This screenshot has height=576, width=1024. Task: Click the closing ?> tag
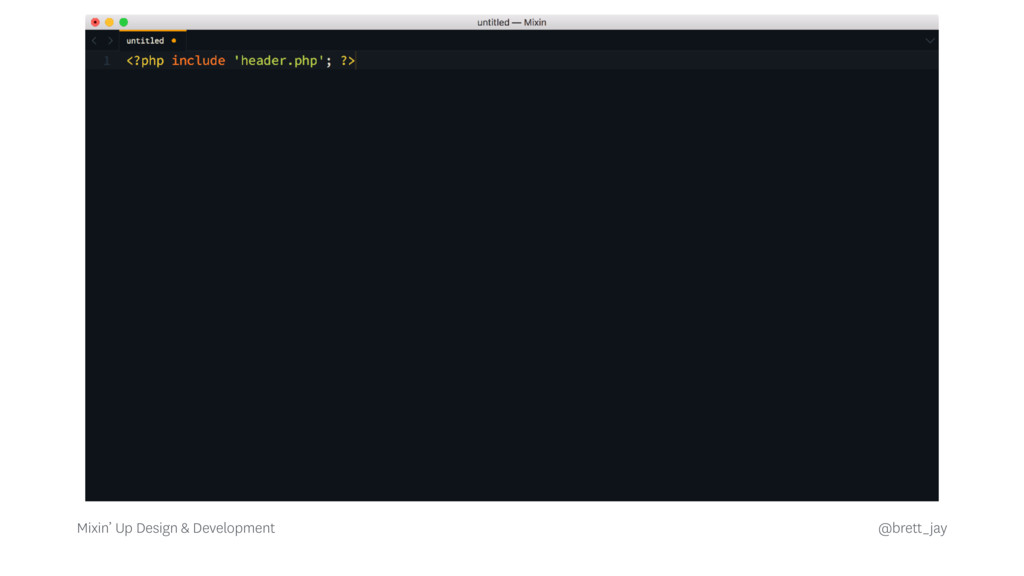click(347, 61)
